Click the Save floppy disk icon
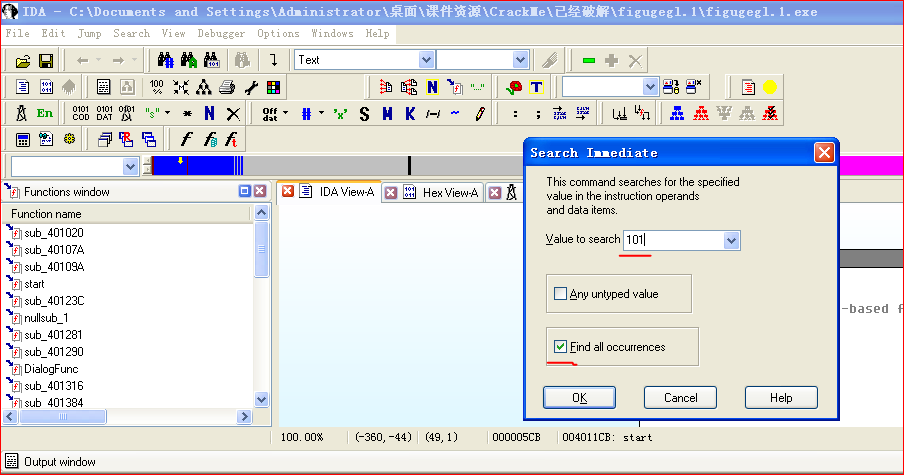 click(46, 61)
